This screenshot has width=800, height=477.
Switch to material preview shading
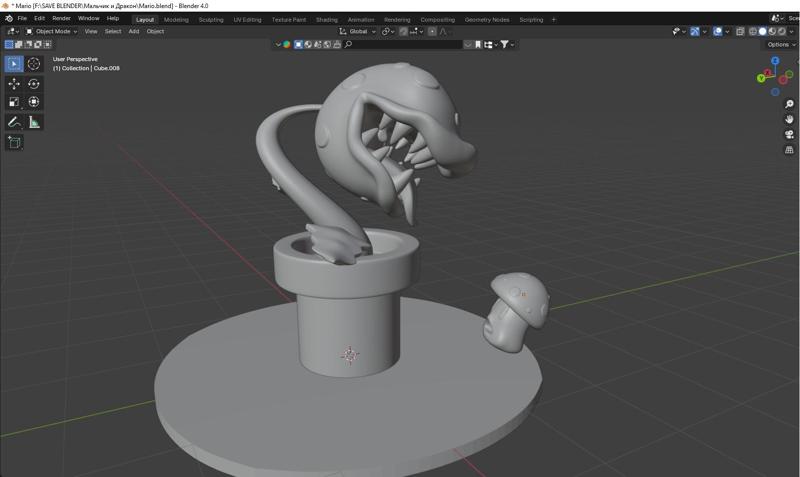pyautogui.click(x=772, y=32)
